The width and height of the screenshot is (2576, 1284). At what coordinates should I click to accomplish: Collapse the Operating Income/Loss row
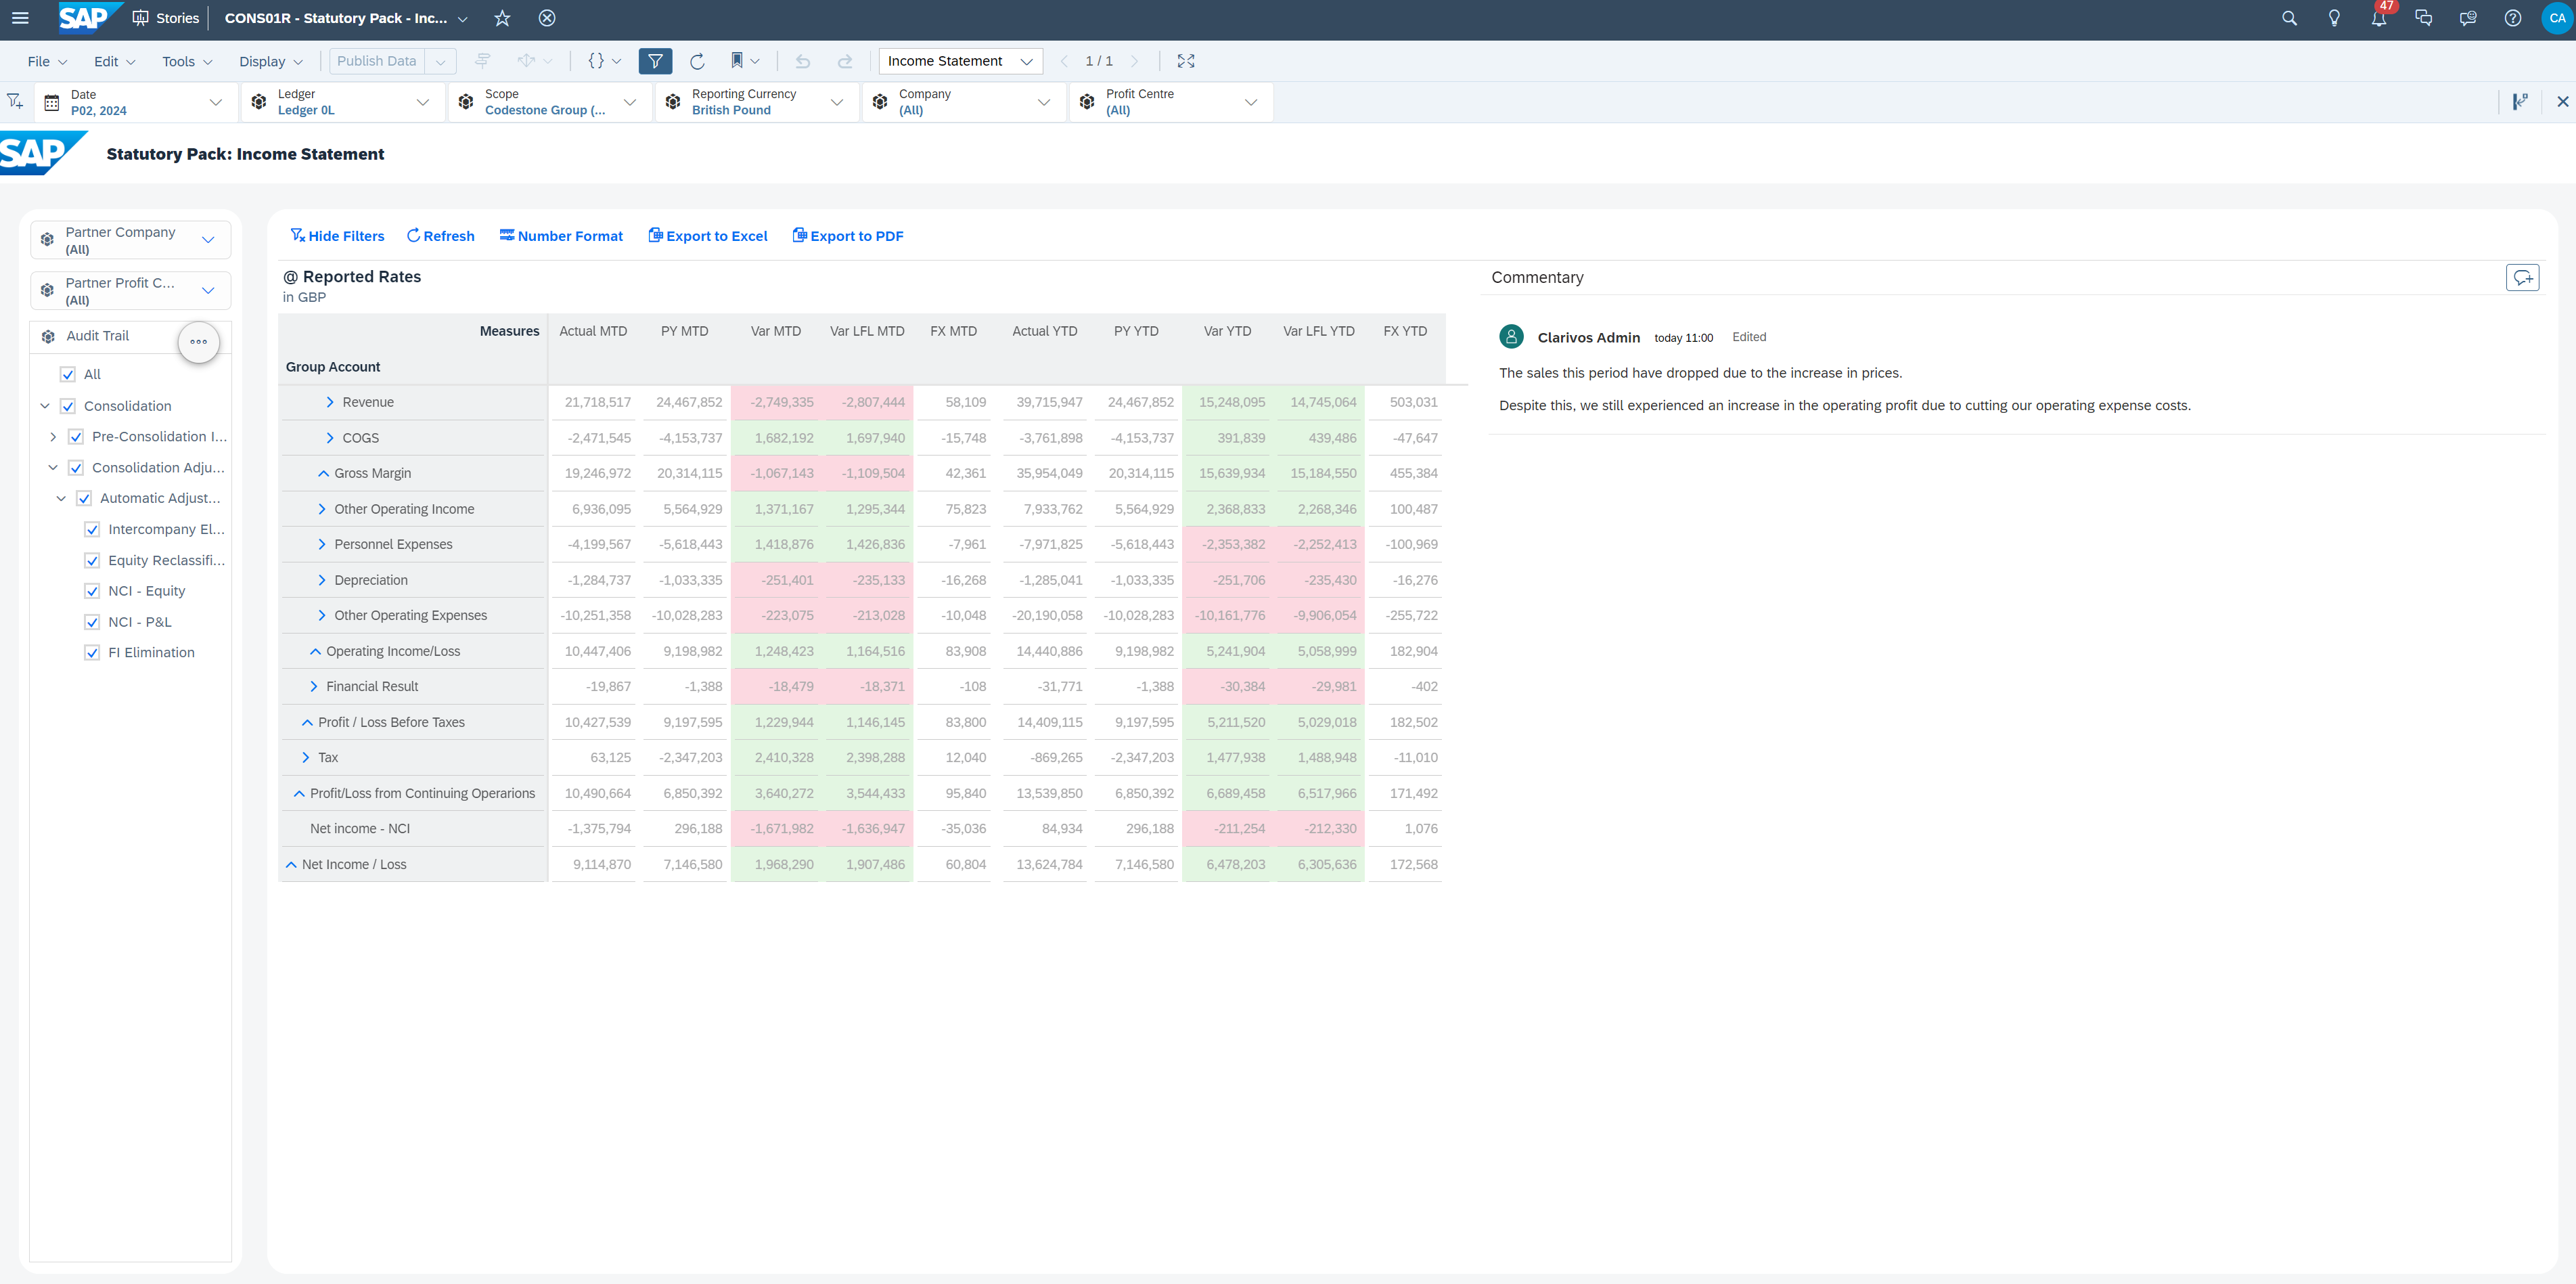pos(315,651)
